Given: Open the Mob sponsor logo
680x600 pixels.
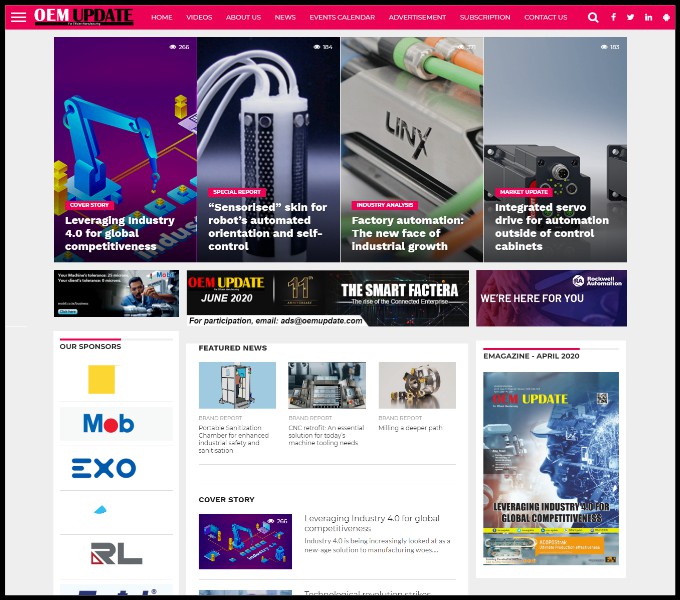Looking at the screenshot, I should (x=108, y=424).
